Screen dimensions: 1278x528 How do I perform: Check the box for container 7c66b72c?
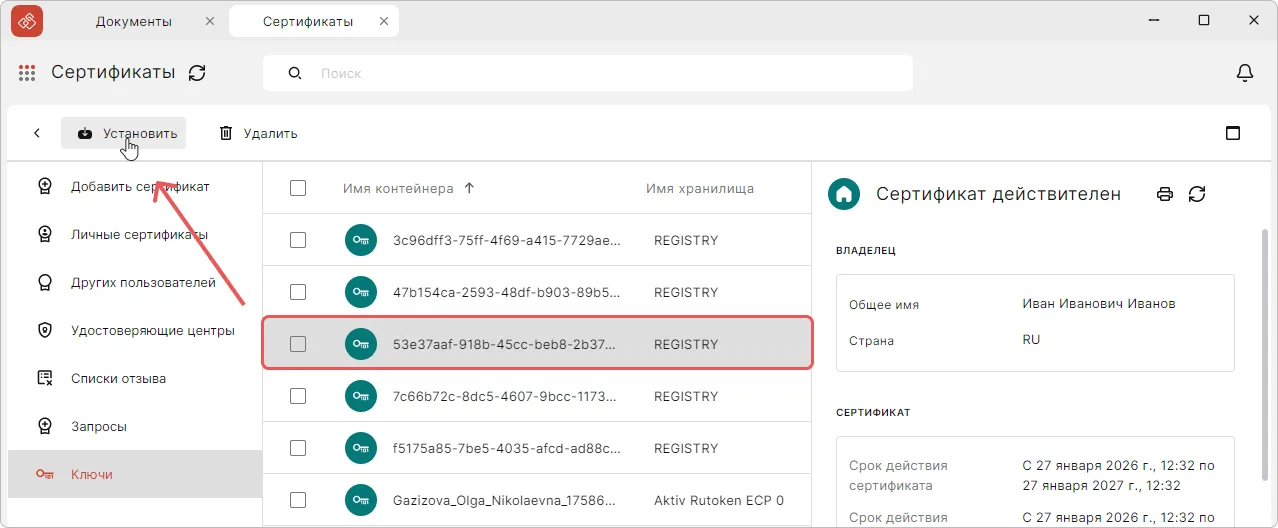point(297,396)
